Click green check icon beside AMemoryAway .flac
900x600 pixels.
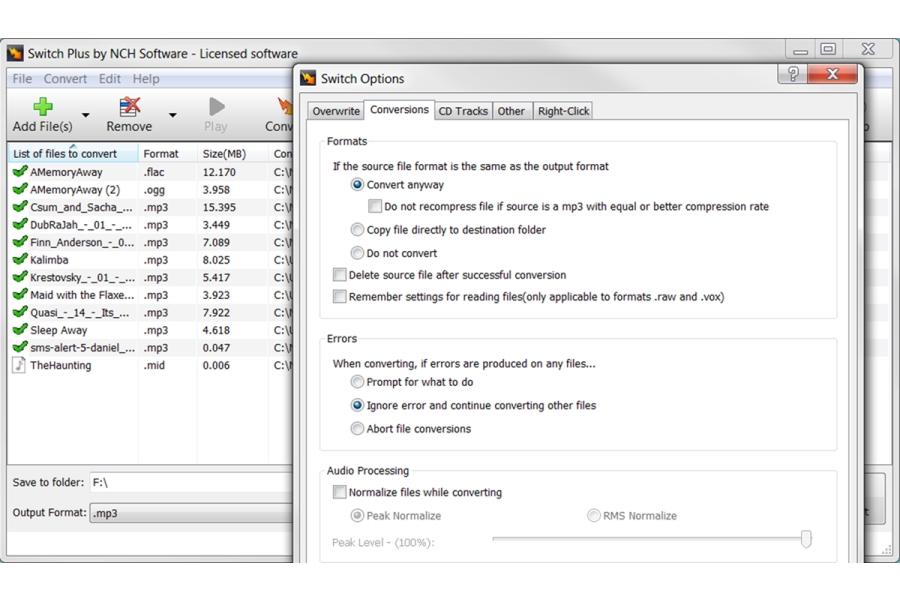(x=20, y=171)
